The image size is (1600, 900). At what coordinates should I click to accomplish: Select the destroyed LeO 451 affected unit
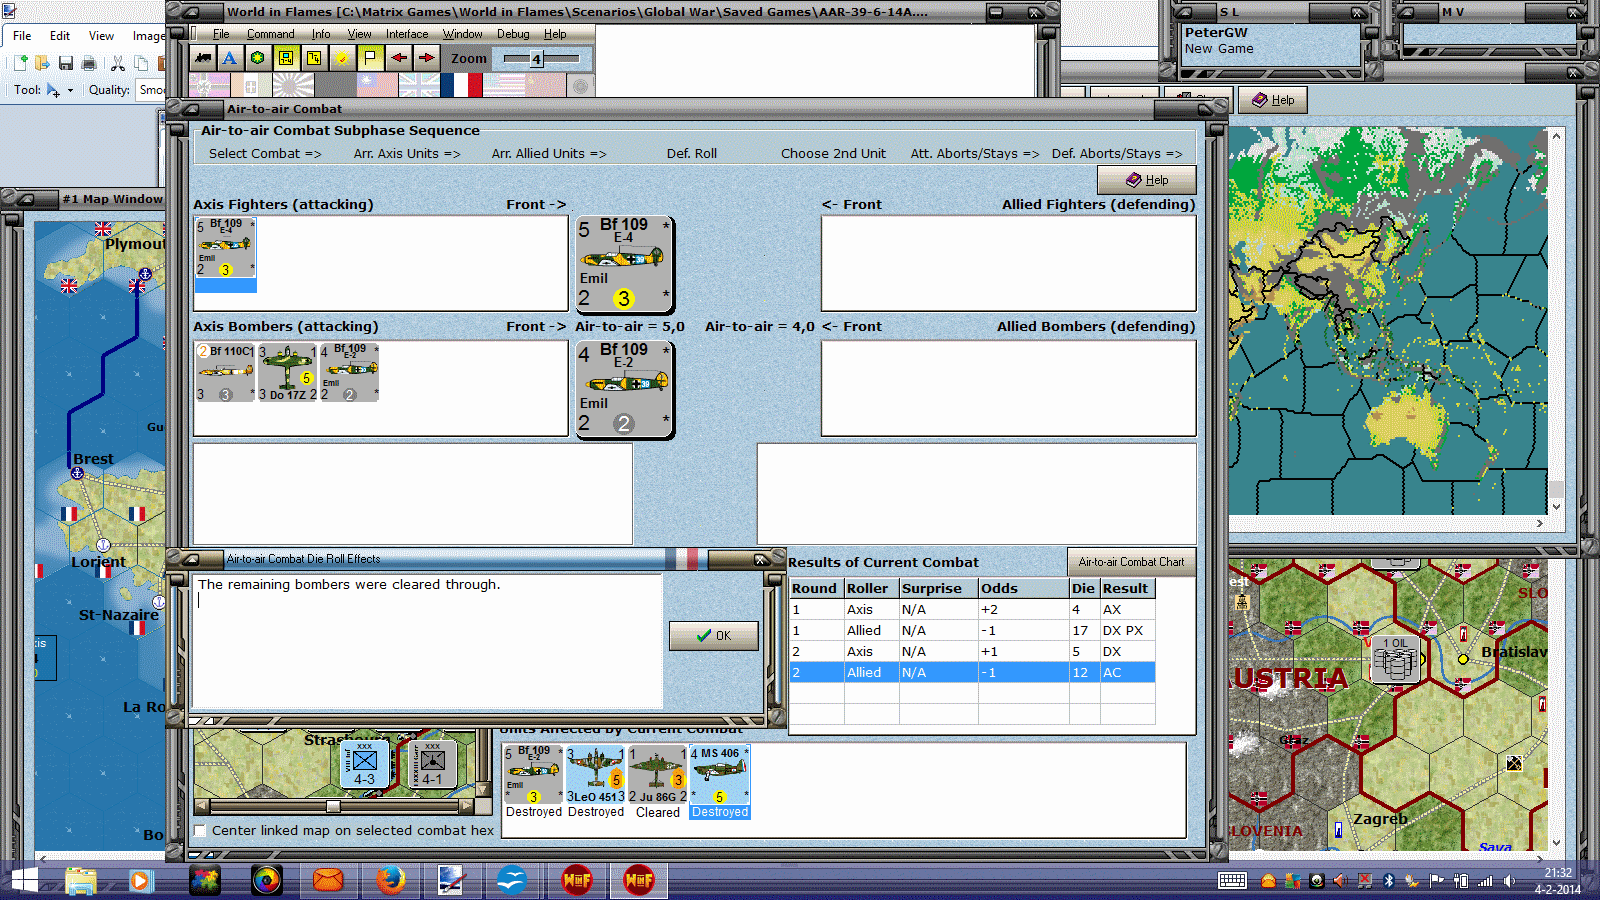click(596, 775)
